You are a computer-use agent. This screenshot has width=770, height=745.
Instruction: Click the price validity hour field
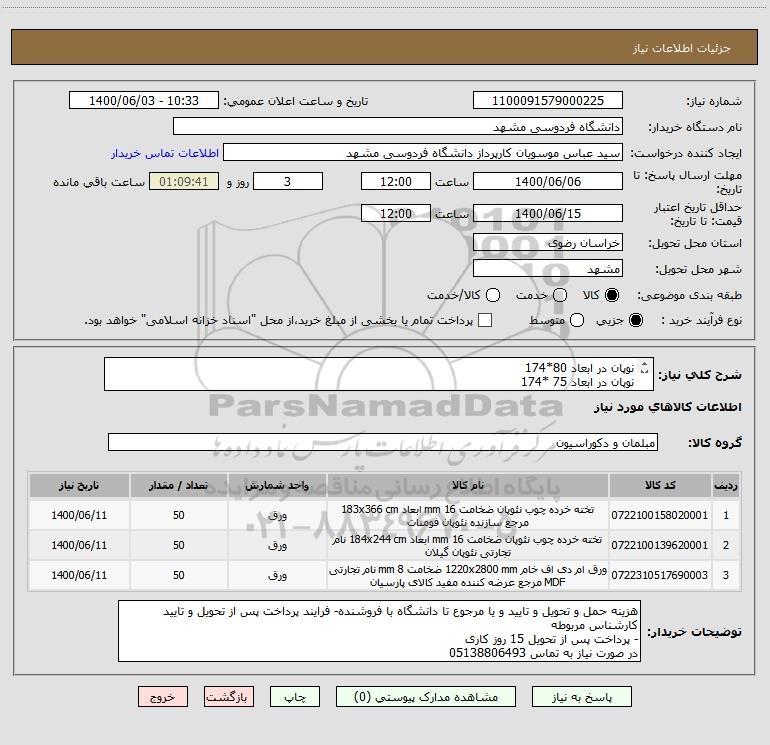396,213
